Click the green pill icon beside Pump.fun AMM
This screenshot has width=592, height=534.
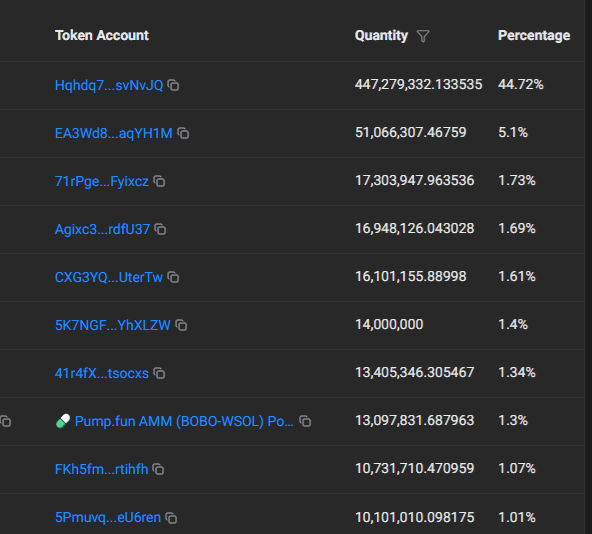click(x=63, y=421)
